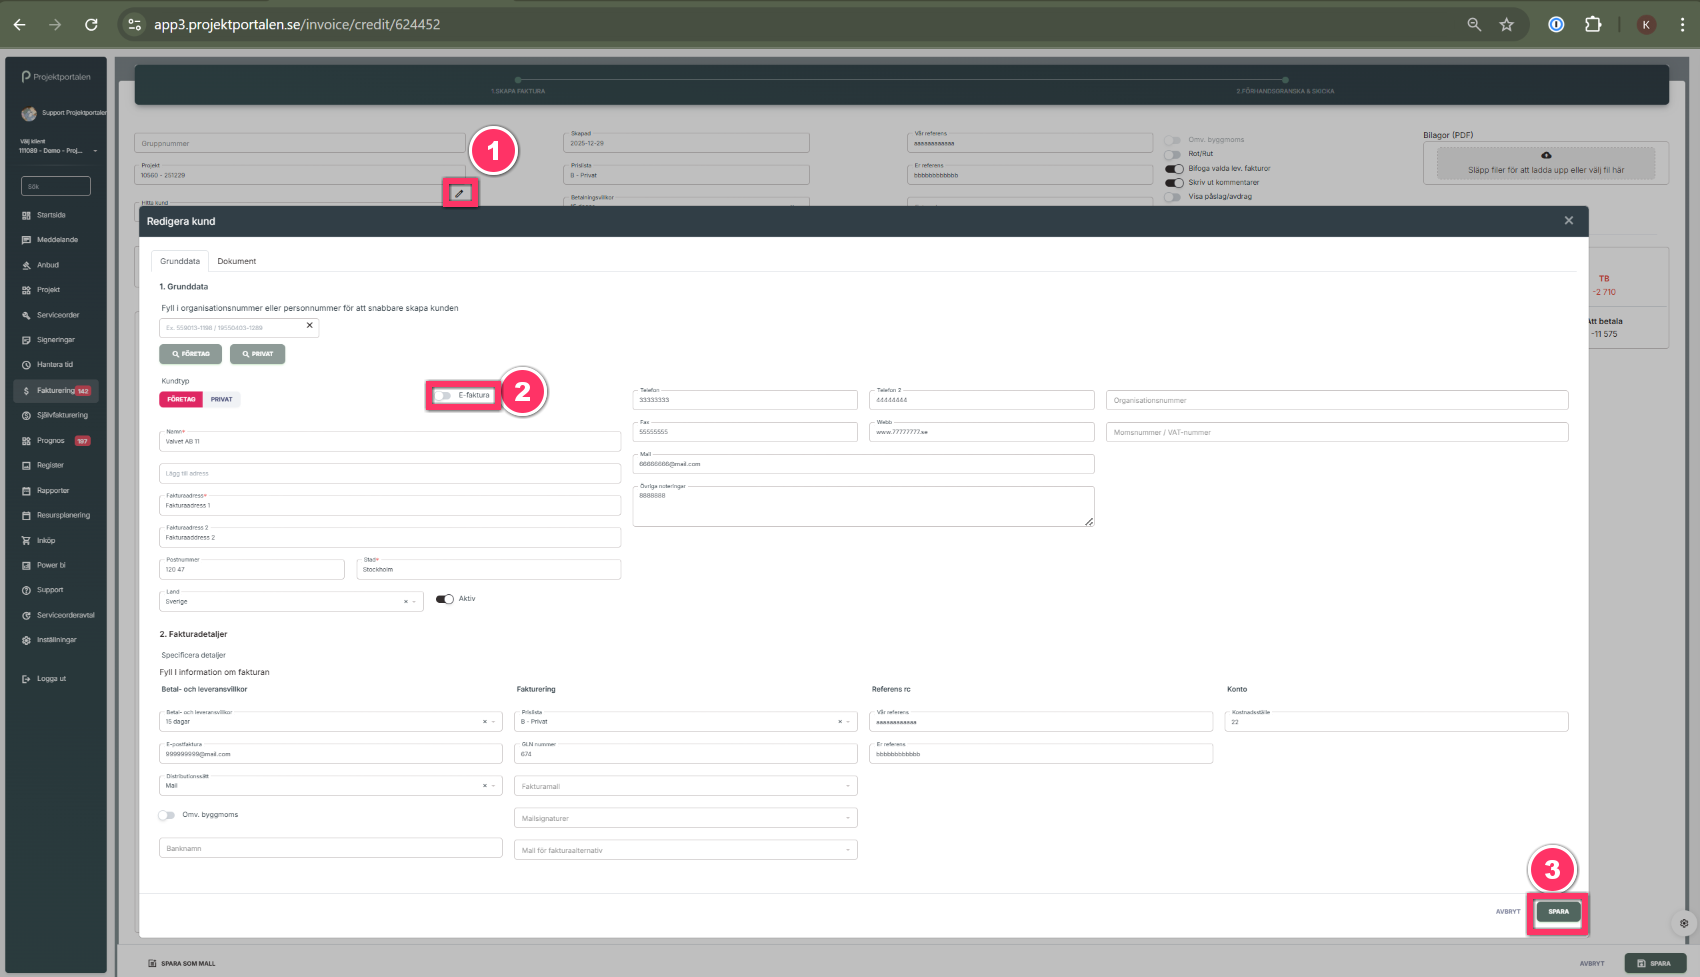Open Meddelande in the sidebar
1700x977 pixels.
pyautogui.click(x=57, y=240)
